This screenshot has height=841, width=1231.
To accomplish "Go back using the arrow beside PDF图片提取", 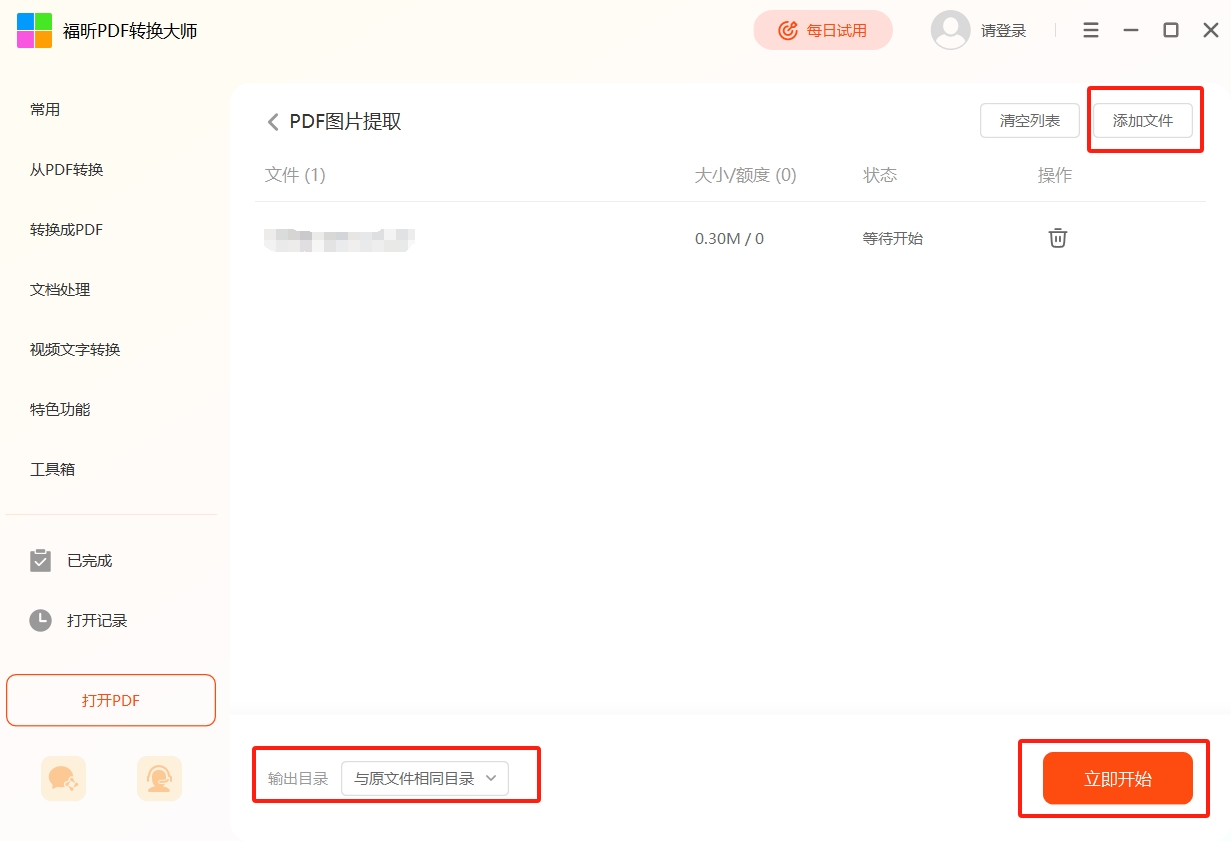I will (273, 122).
